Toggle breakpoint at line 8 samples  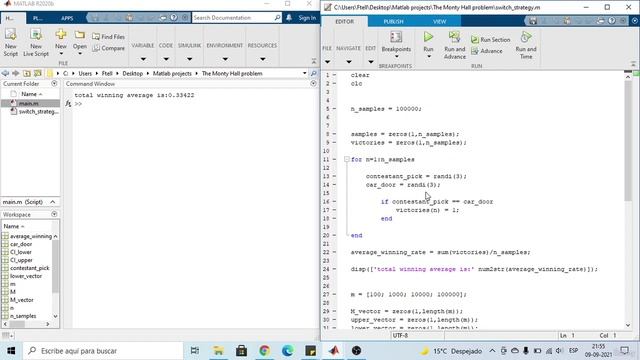click(x=334, y=134)
